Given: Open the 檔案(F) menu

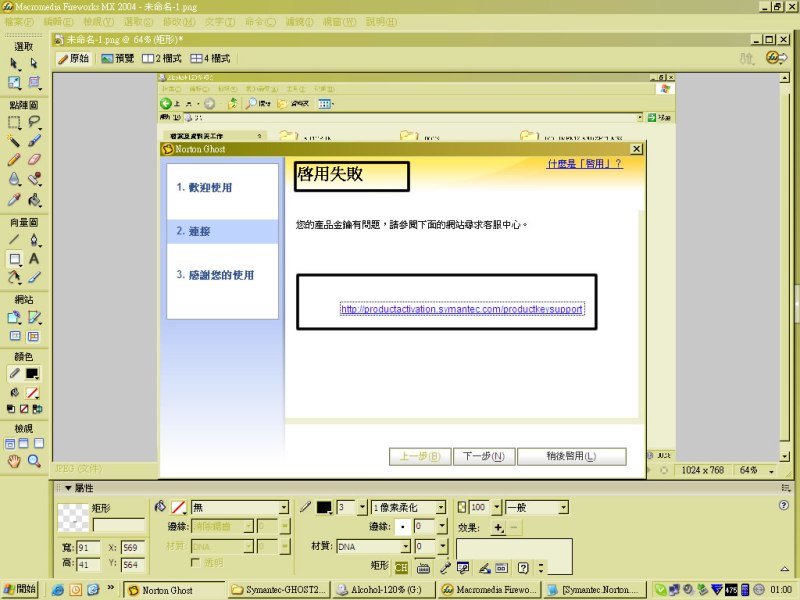Looking at the screenshot, I should [19, 22].
